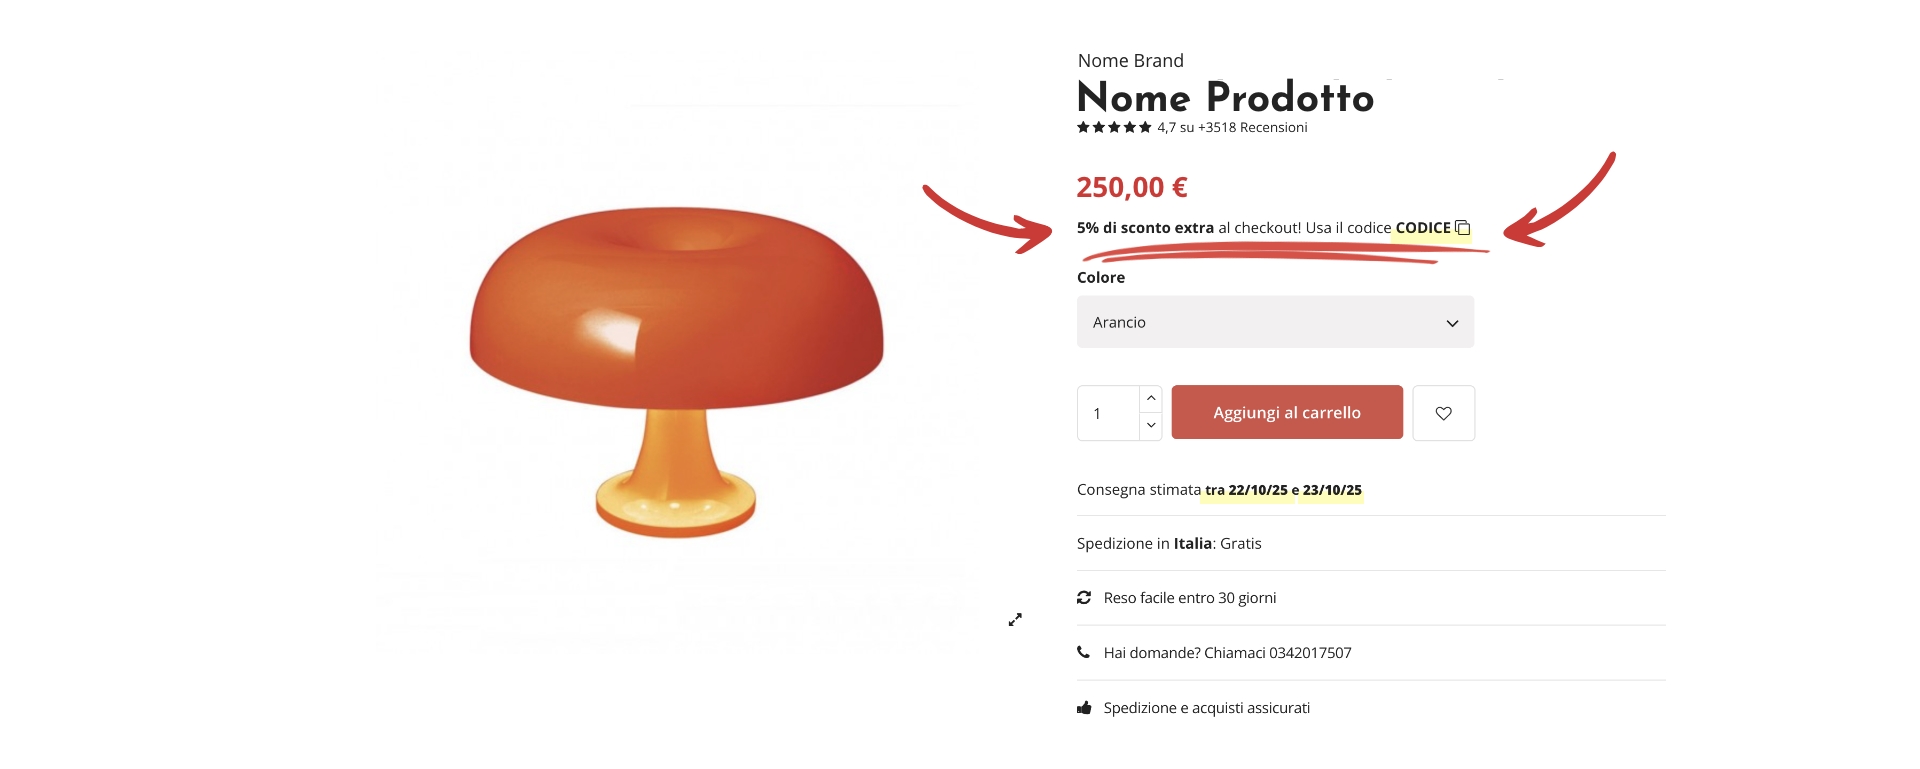Click the five-star rating icons
Image resolution: width=1920 pixels, height=769 pixels.
(x=1114, y=127)
